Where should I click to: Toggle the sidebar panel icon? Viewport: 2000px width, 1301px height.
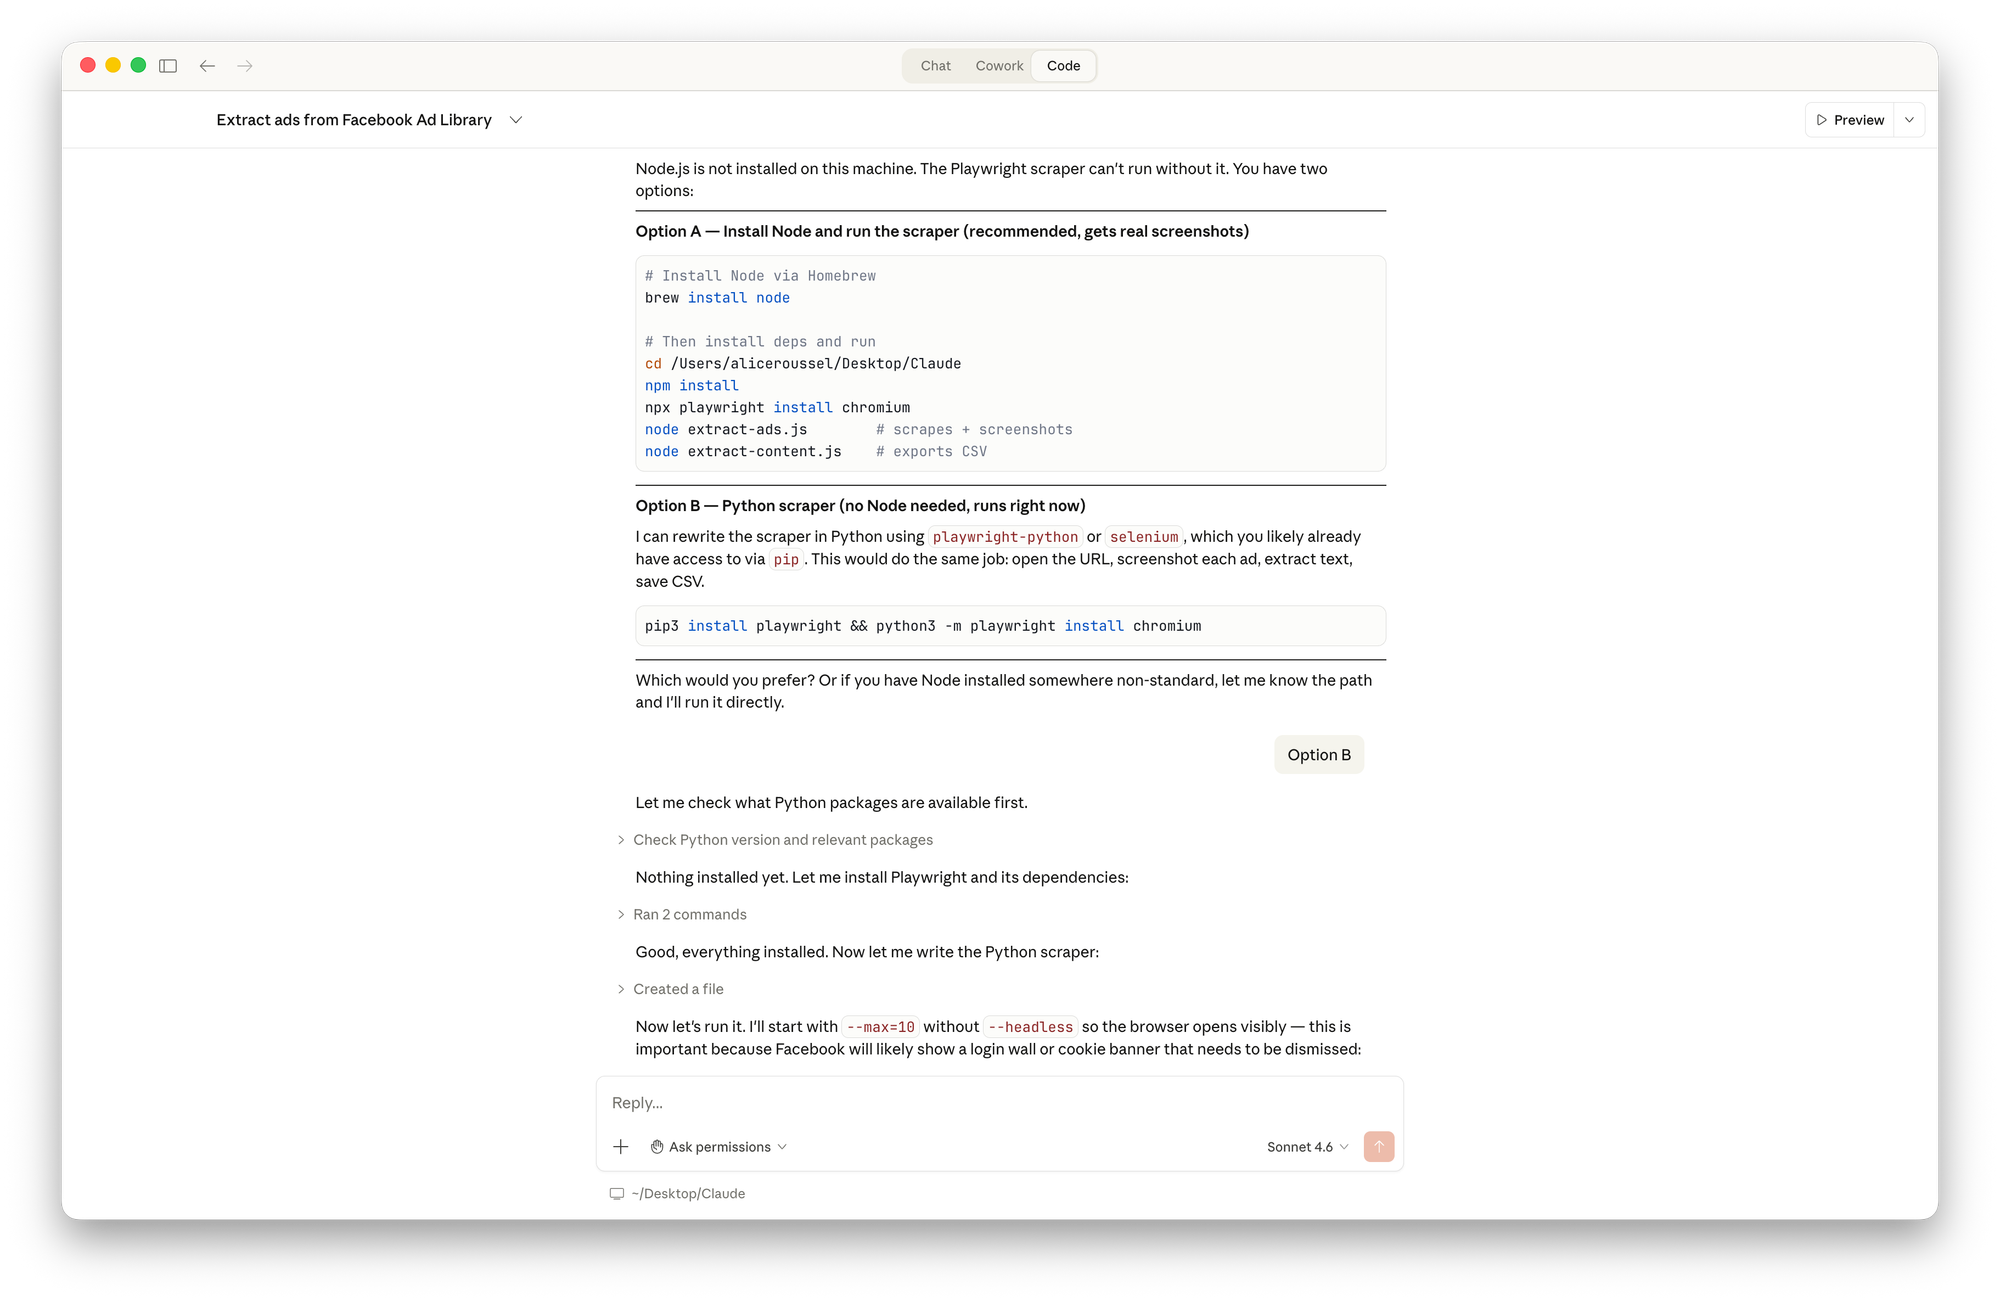(x=168, y=66)
